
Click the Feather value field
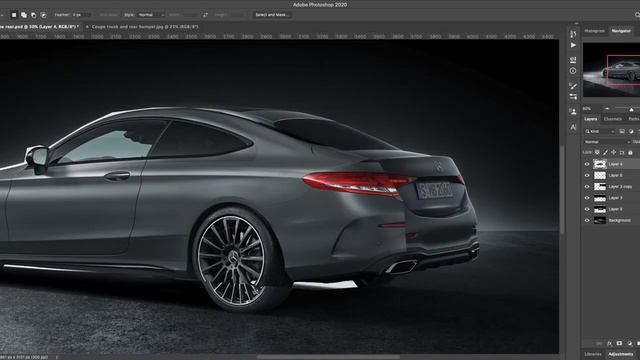(81, 15)
